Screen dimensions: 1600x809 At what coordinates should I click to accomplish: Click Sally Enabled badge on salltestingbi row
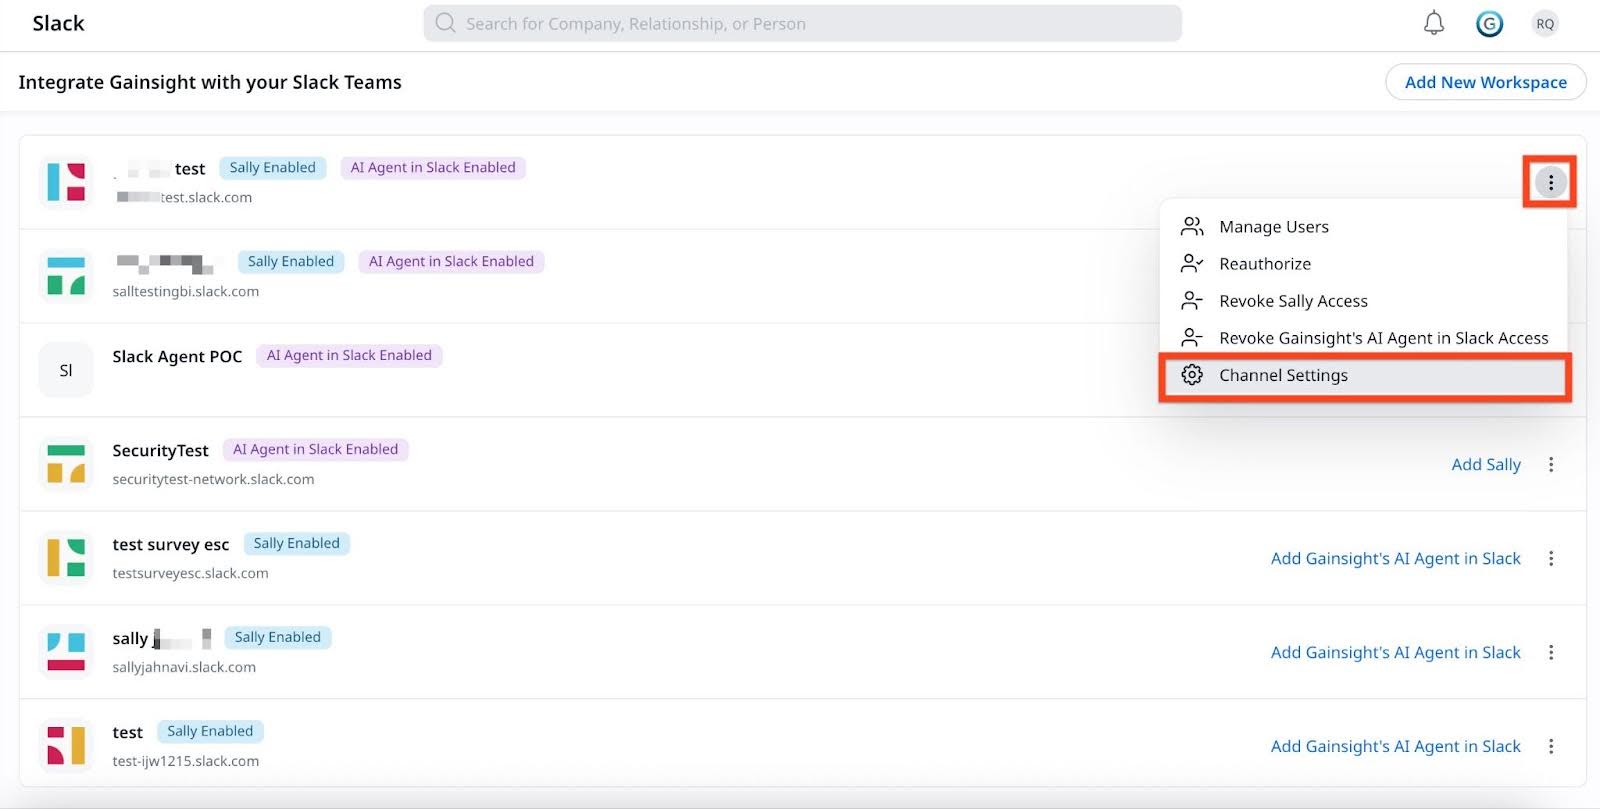(291, 262)
